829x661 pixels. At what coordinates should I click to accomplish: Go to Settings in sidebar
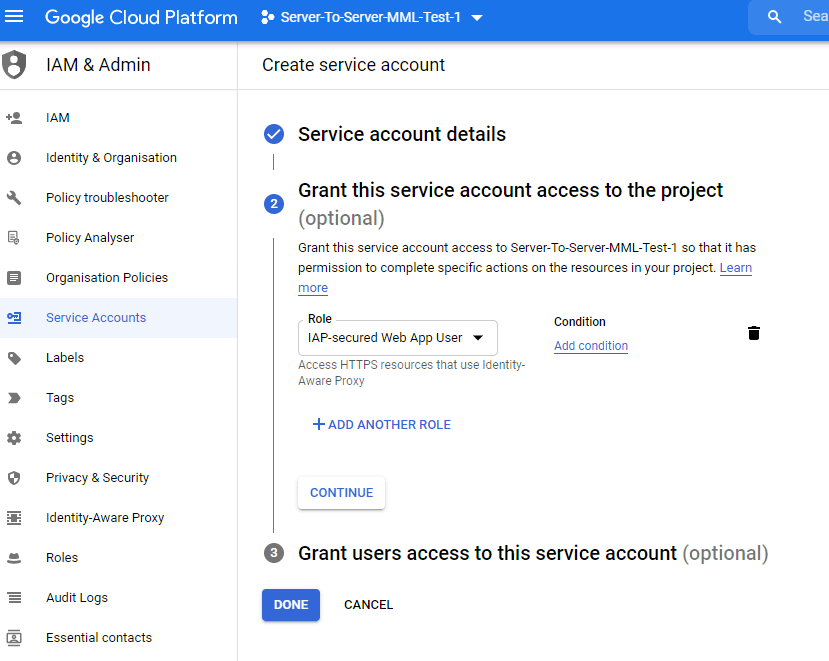[x=118, y=438]
